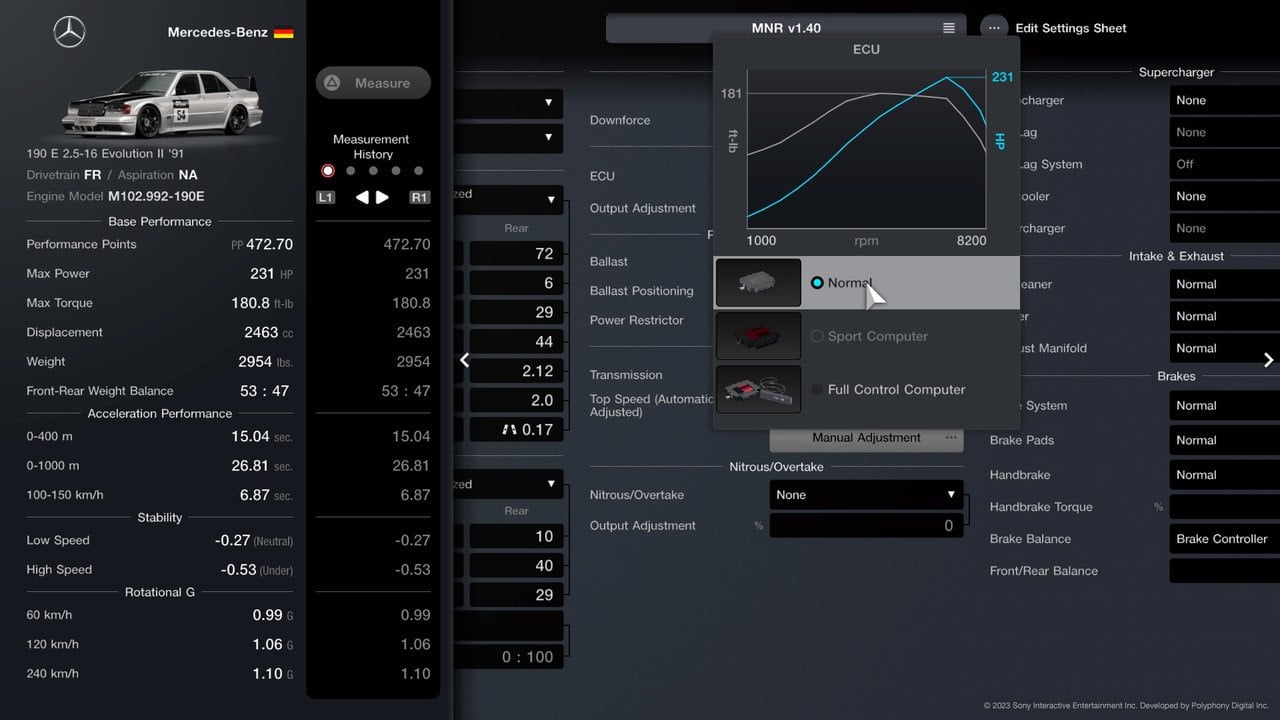The width and height of the screenshot is (1280, 720).
Task: Click the Ballast Positioning label
Action: pyautogui.click(x=642, y=291)
